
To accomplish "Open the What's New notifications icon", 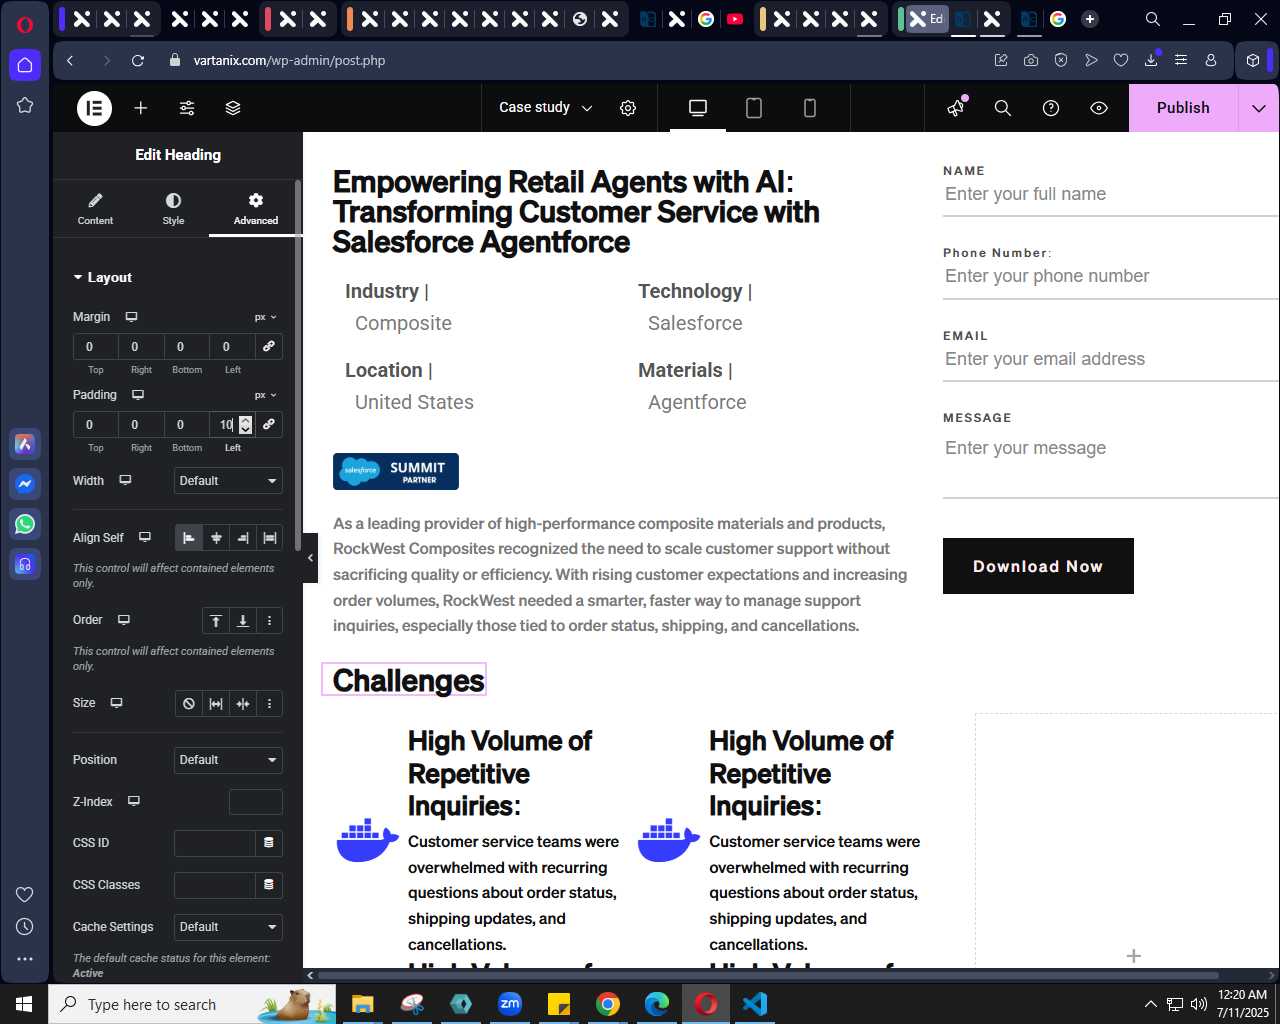I will (x=957, y=108).
